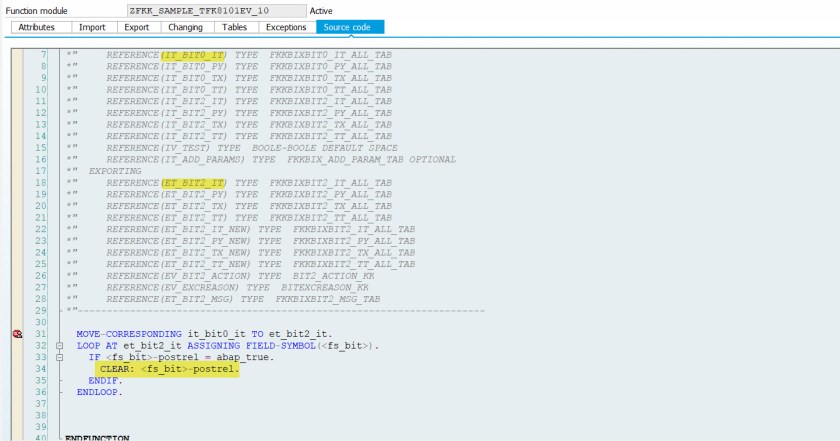Screen dimensions: 840x441
Task: Switch to the Export tab
Action: click(x=137, y=27)
